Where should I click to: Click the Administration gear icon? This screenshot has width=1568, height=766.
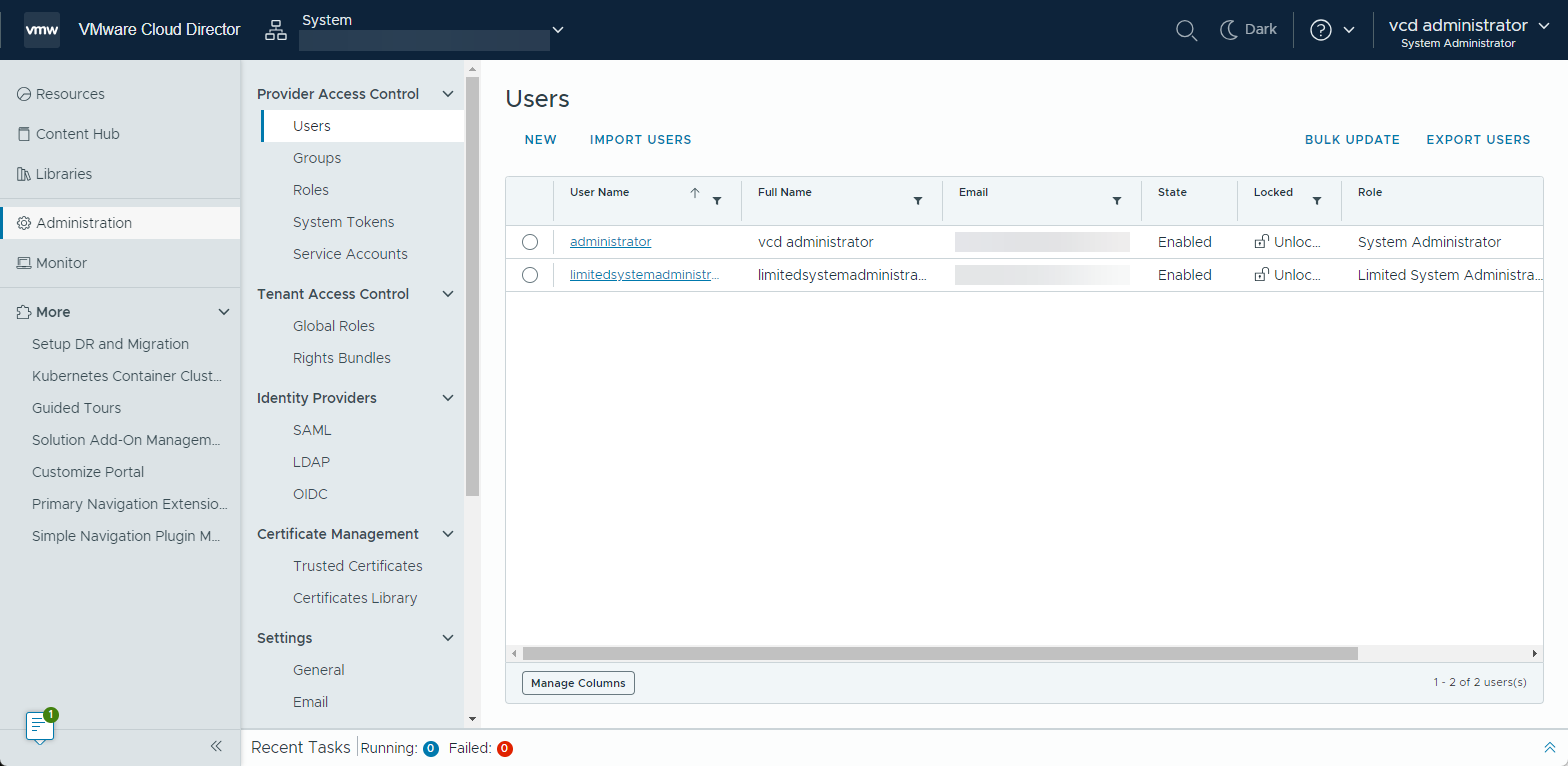tap(24, 223)
